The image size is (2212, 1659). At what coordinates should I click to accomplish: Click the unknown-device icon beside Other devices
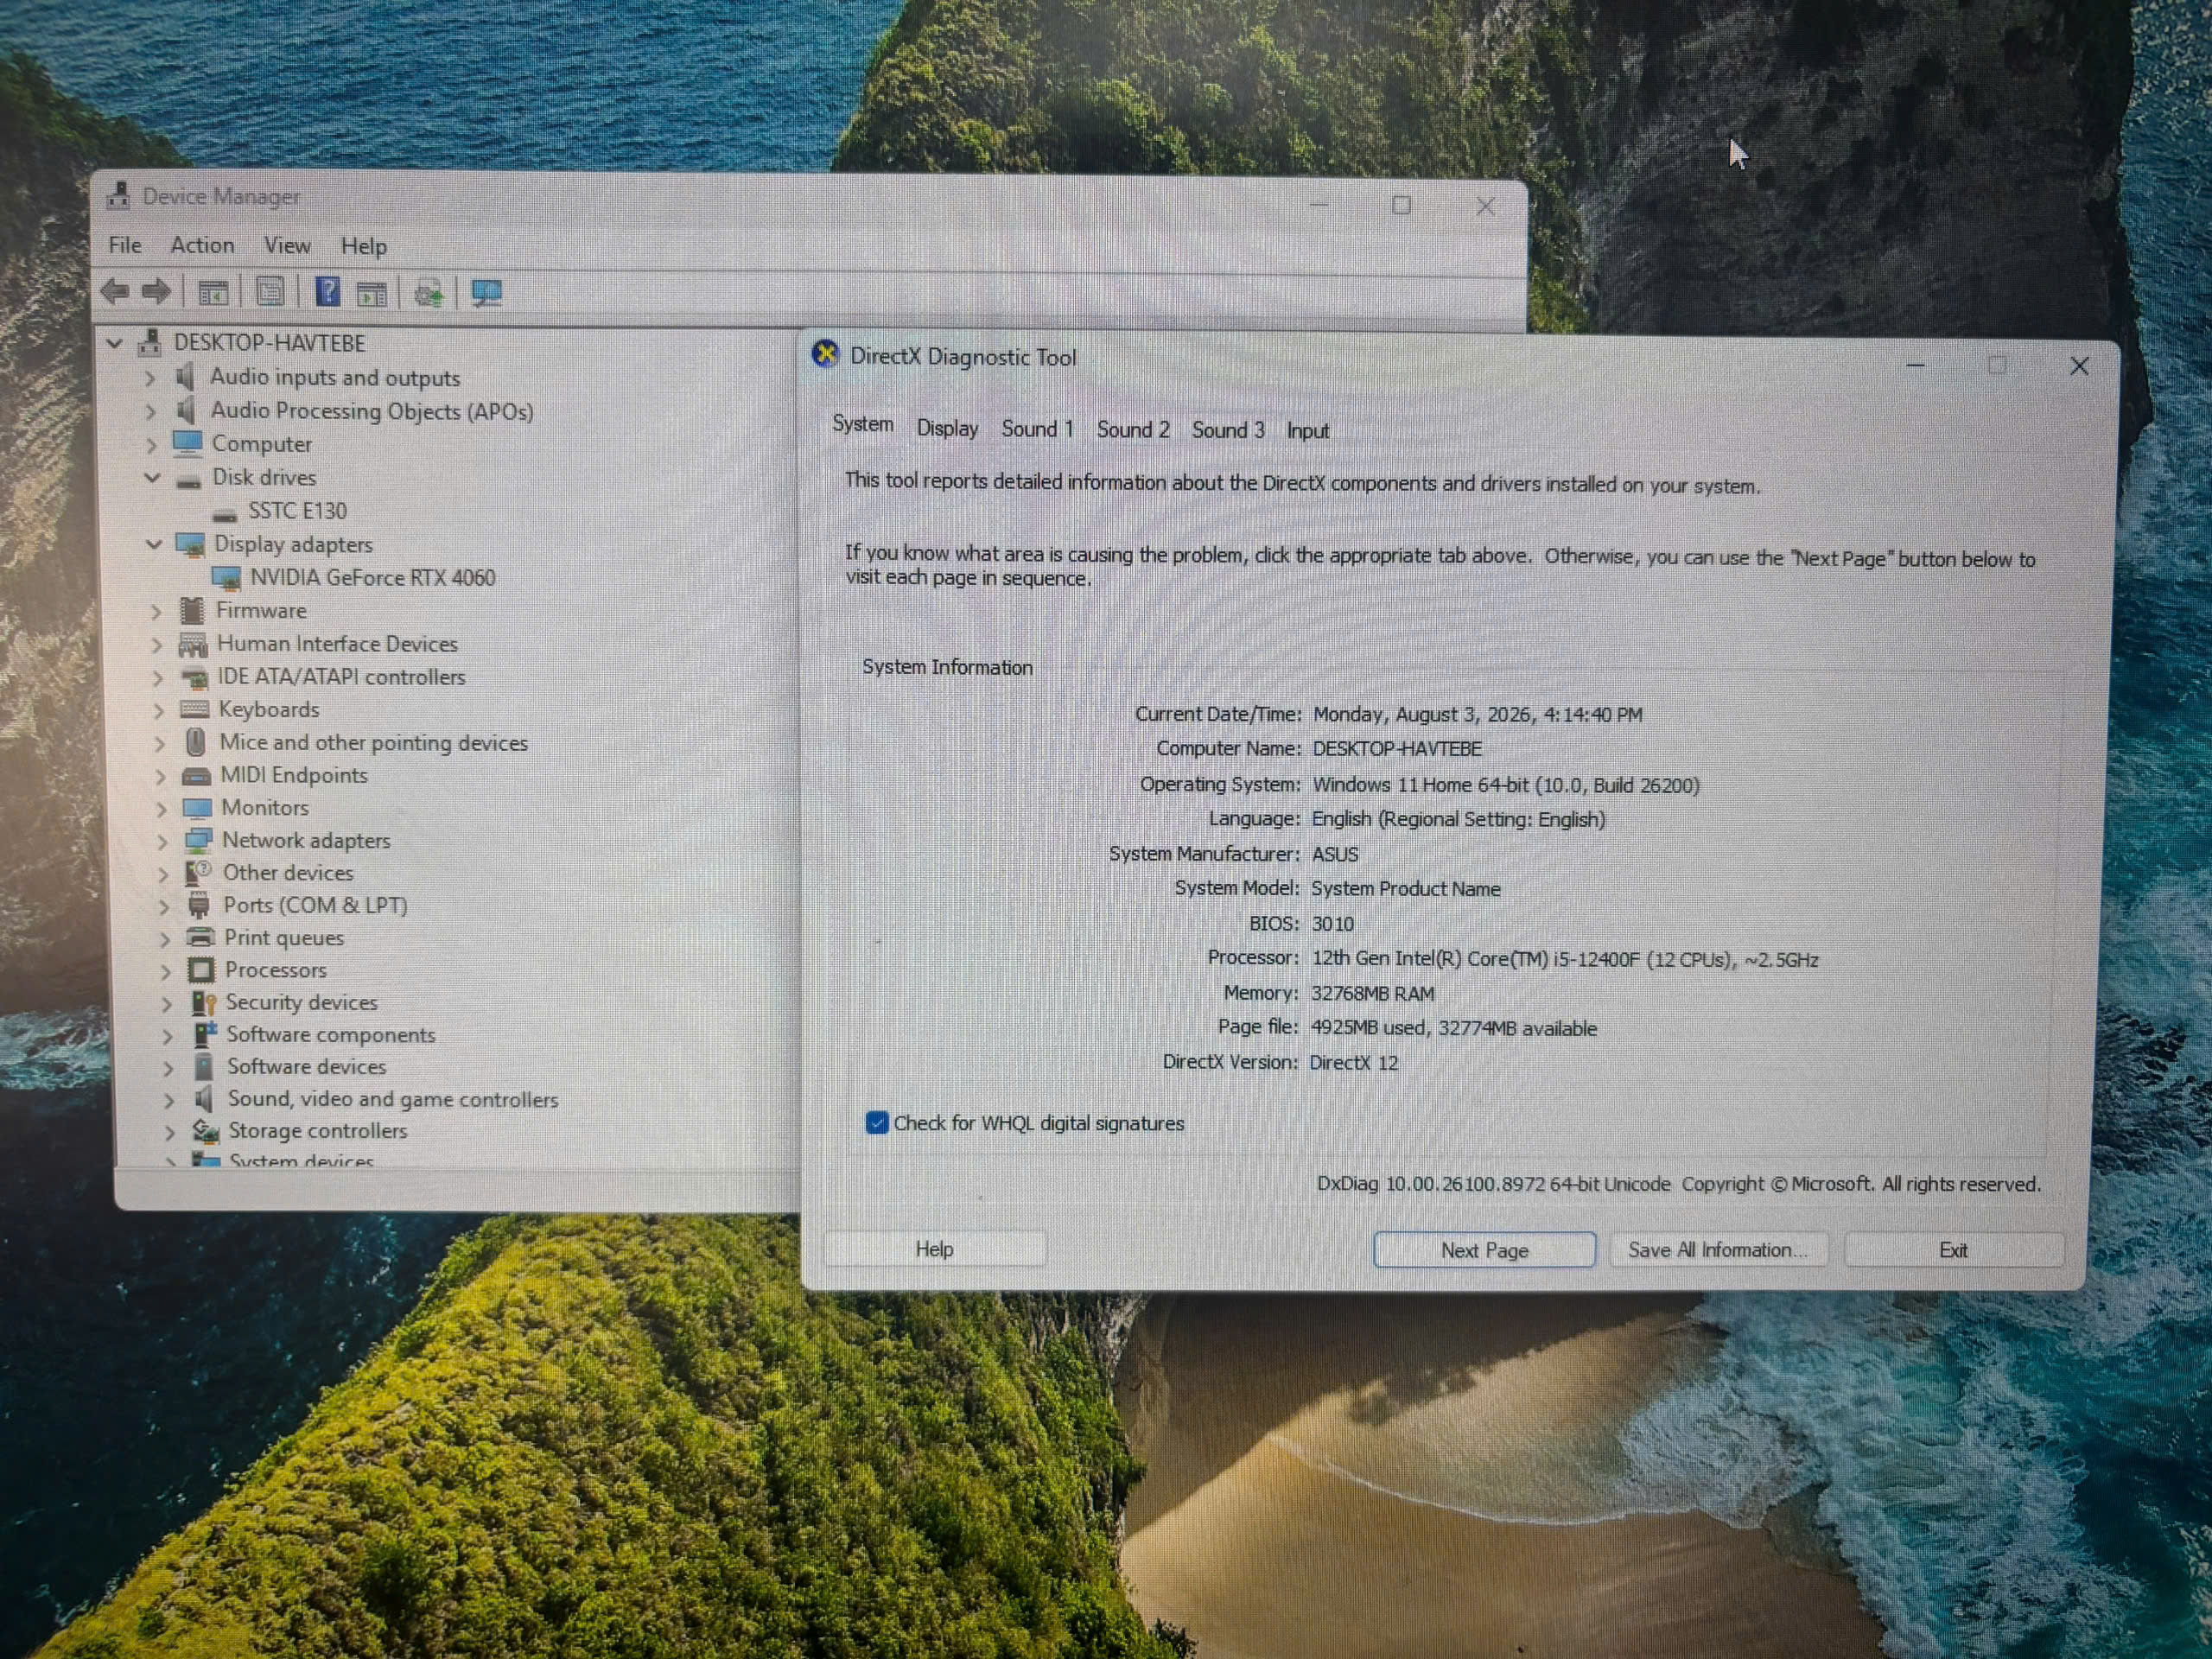(x=198, y=872)
